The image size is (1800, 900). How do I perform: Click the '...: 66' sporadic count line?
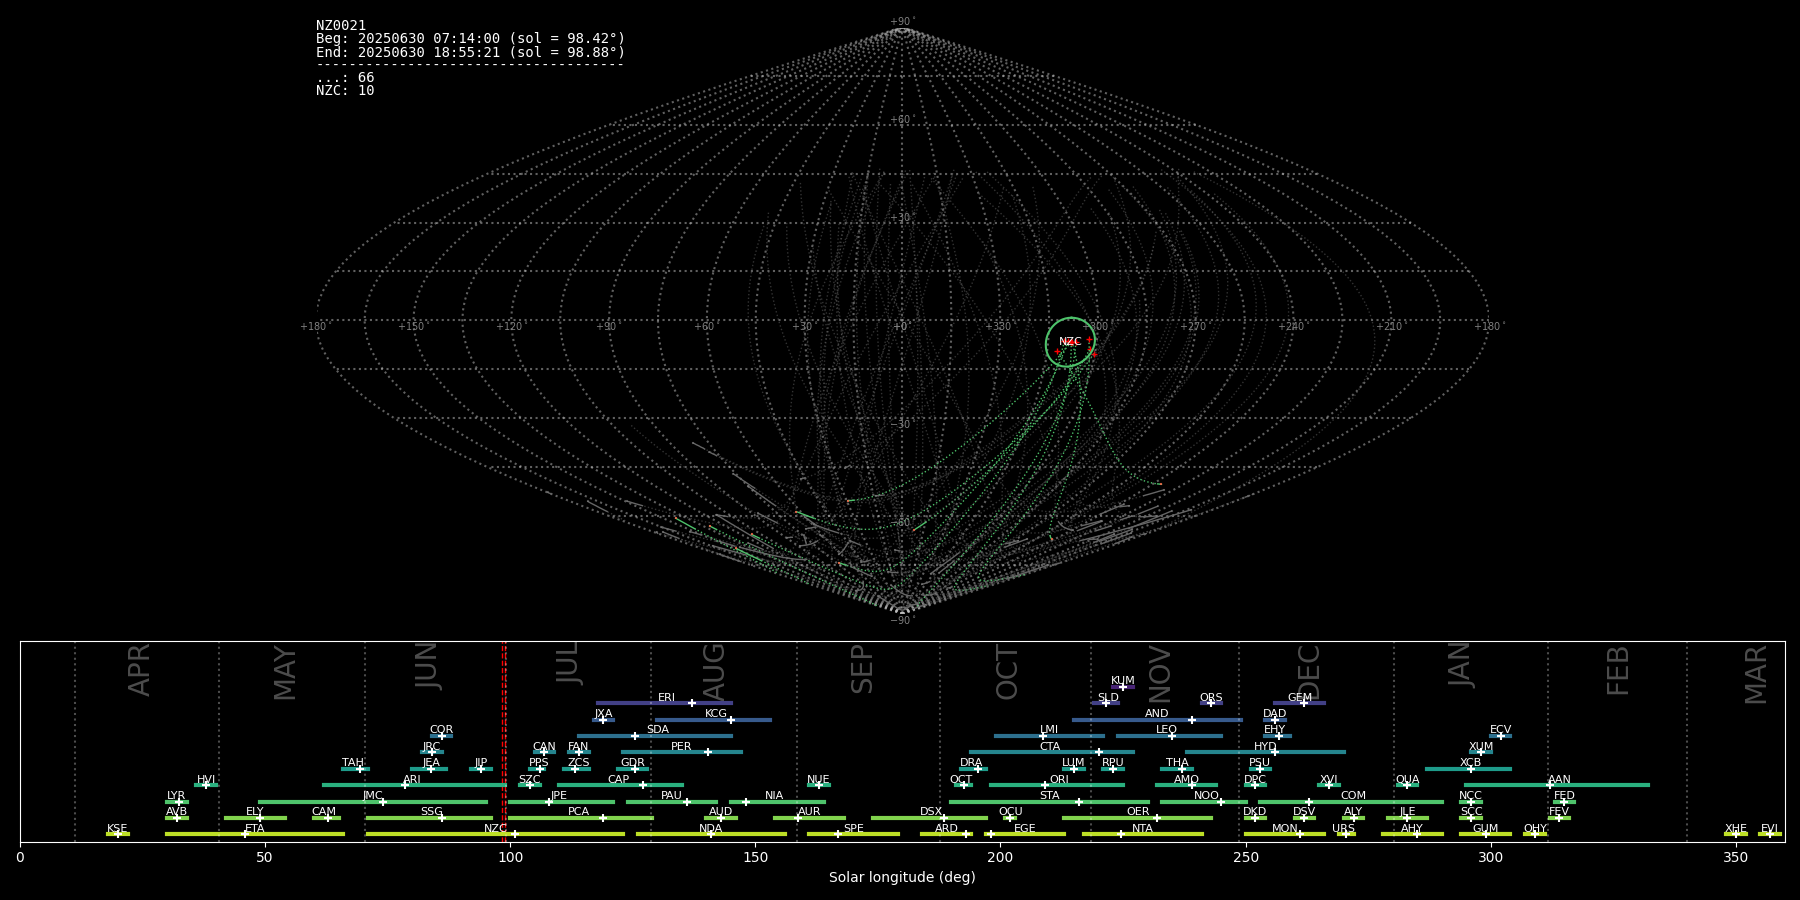[345, 78]
